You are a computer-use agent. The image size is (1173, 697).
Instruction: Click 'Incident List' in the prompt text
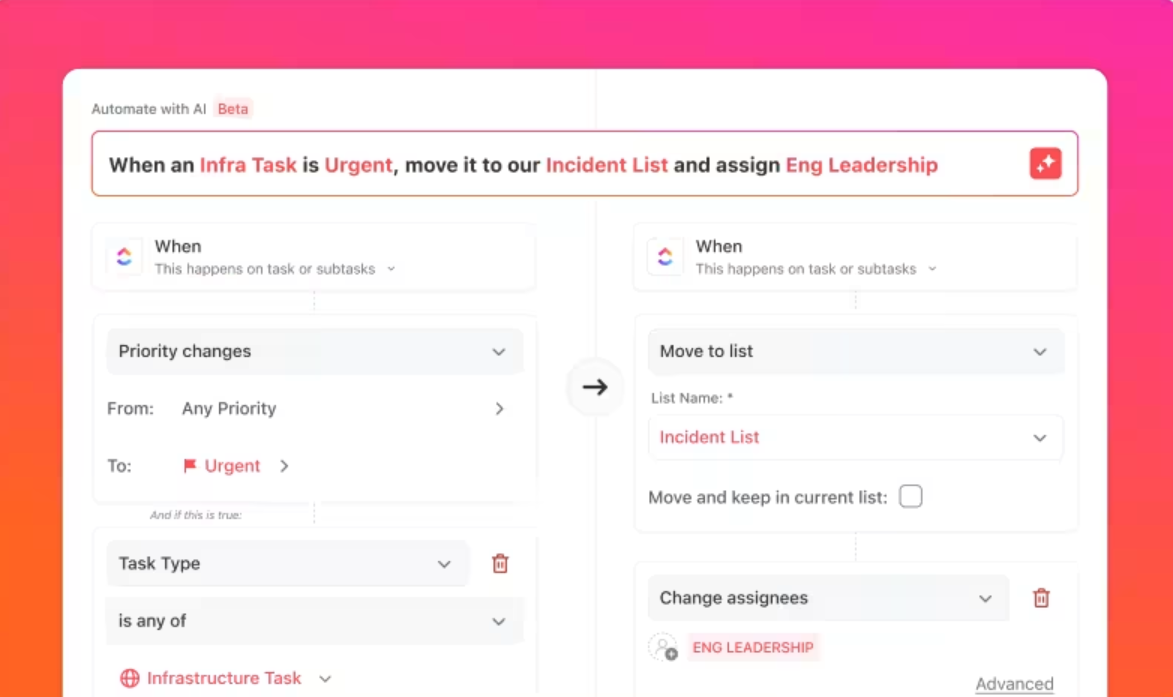[x=607, y=165]
